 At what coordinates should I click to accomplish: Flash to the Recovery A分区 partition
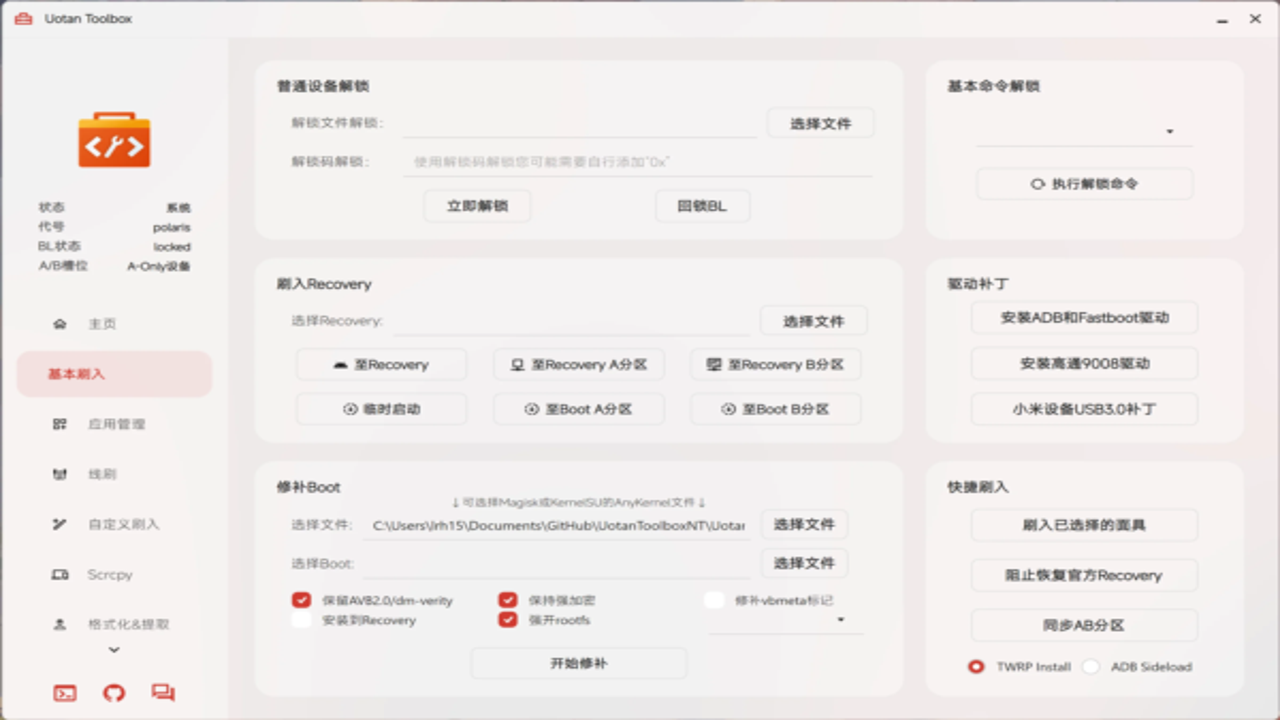(578, 365)
